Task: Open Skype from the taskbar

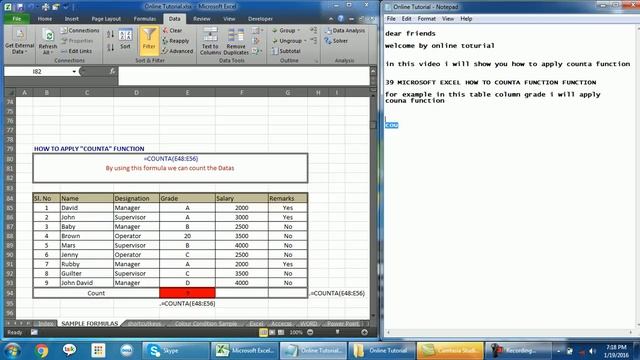Action: point(176,351)
